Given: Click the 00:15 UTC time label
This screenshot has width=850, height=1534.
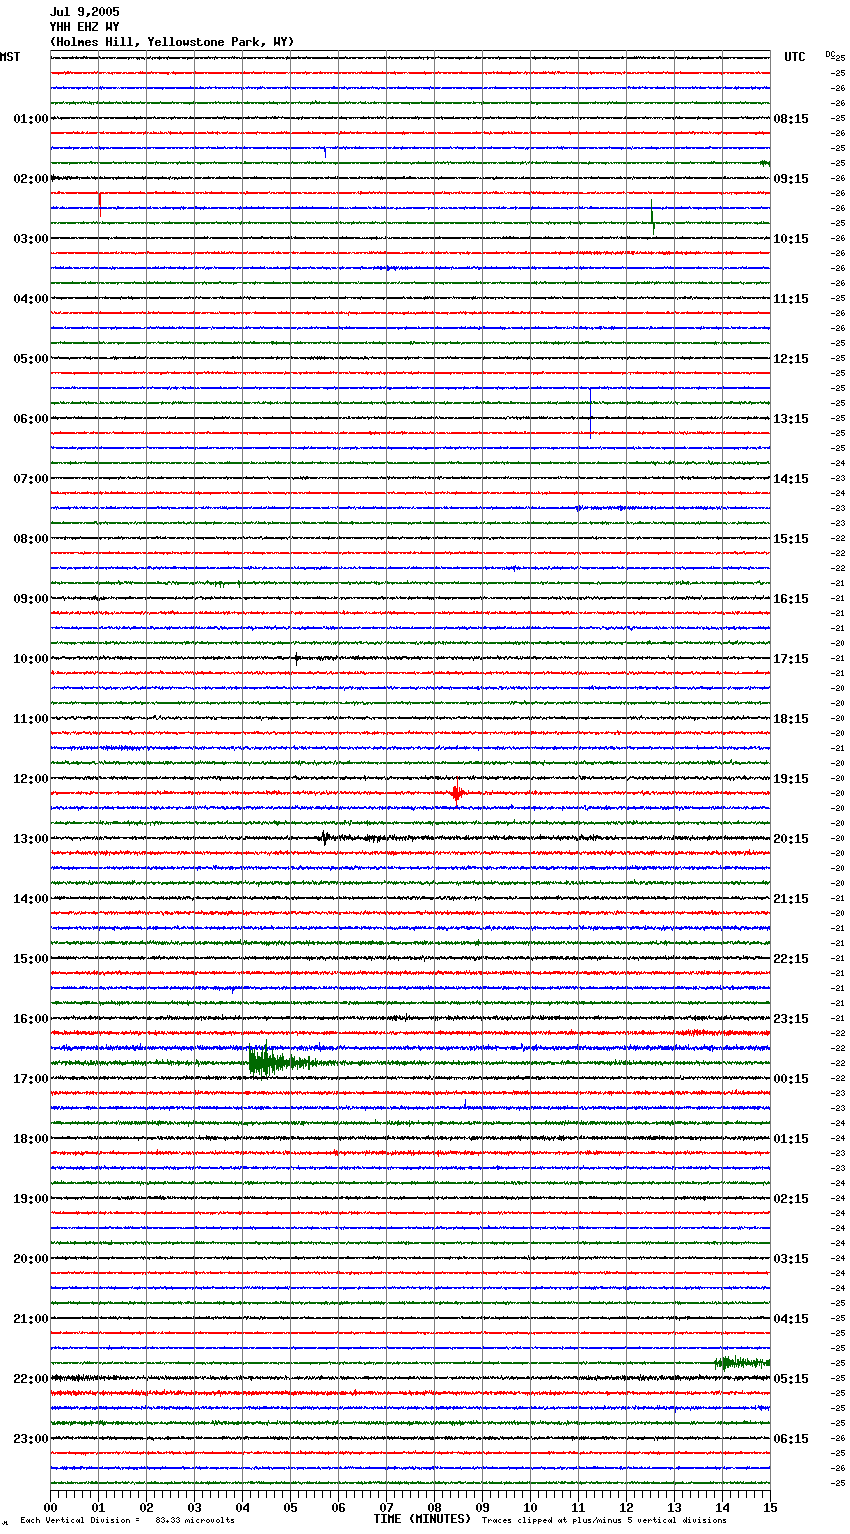Looking at the screenshot, I should click(791, 1079).
